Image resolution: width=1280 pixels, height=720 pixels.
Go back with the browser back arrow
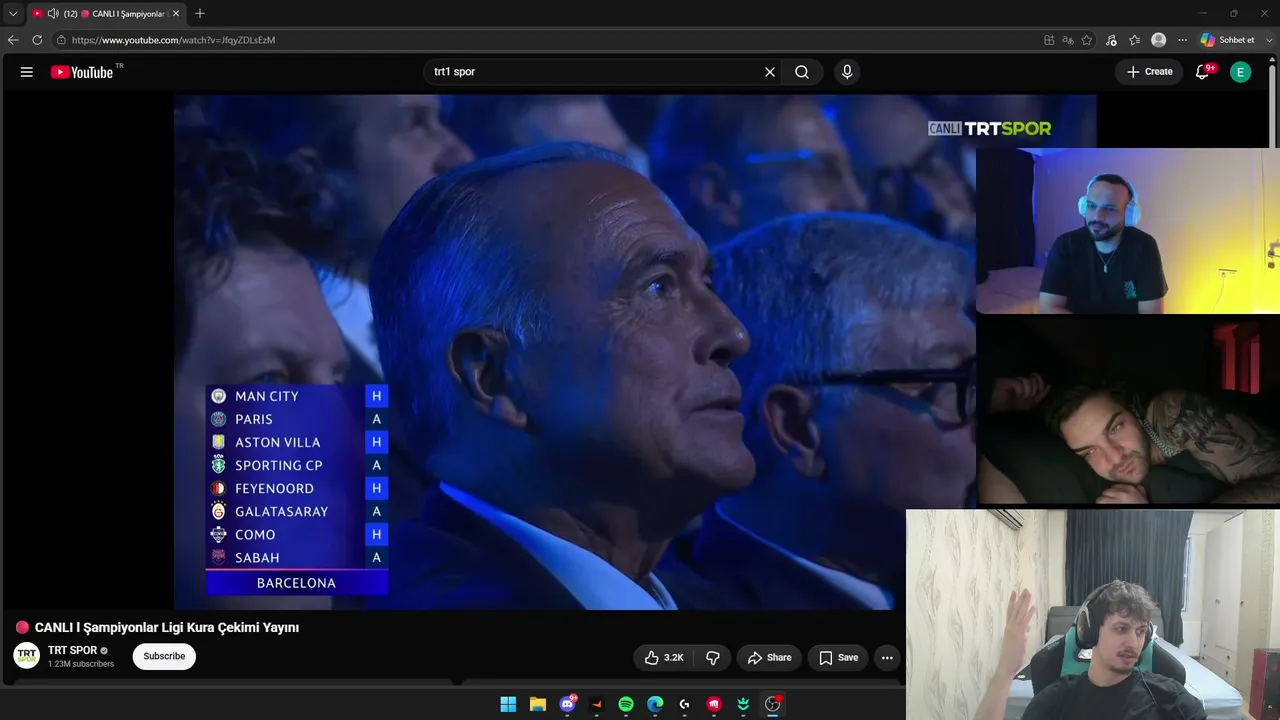[13, 40]
